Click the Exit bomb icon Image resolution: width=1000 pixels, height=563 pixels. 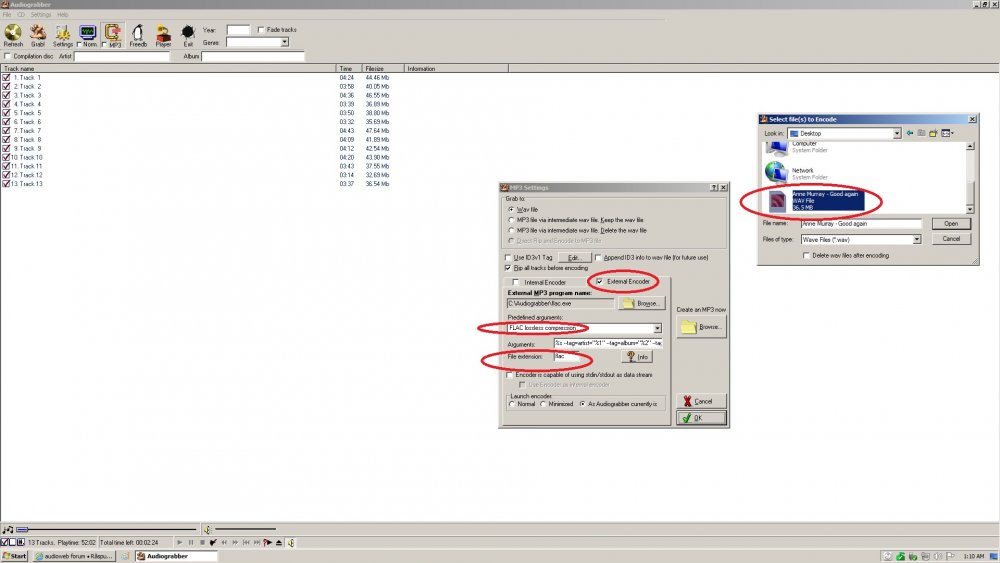pyautogui.click(x=188, y=35)
